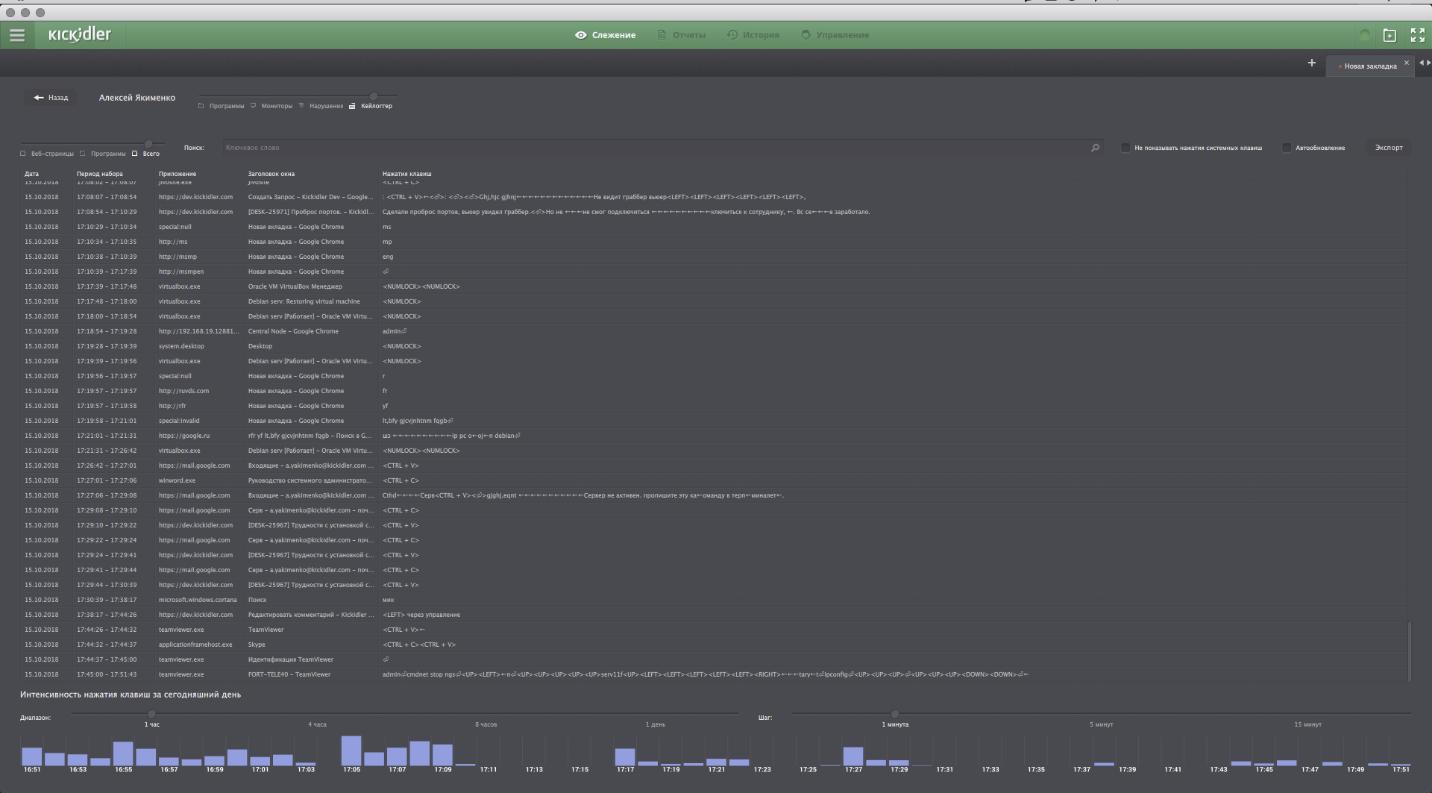Select the Debian serv: Restoring virtual machine row
Viewport: 1432px width, 793px height.
[x=712, y=301]
